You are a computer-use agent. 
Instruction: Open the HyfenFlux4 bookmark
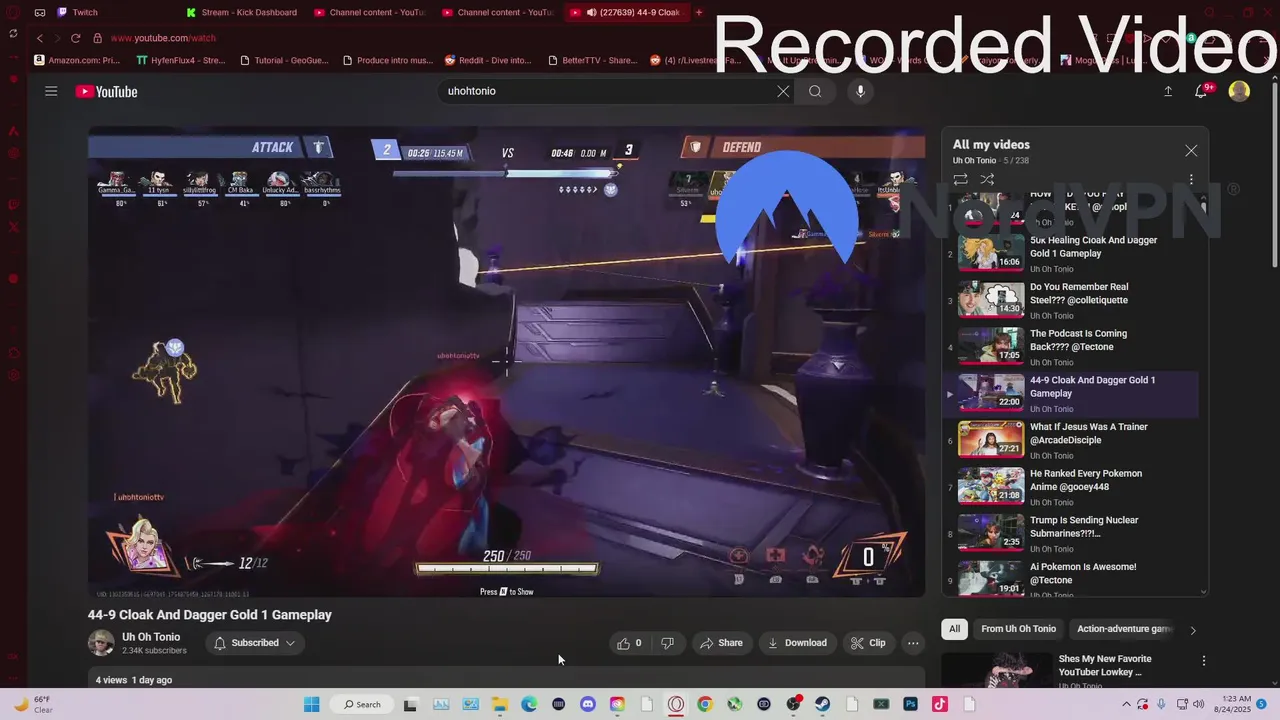(181, 60)
